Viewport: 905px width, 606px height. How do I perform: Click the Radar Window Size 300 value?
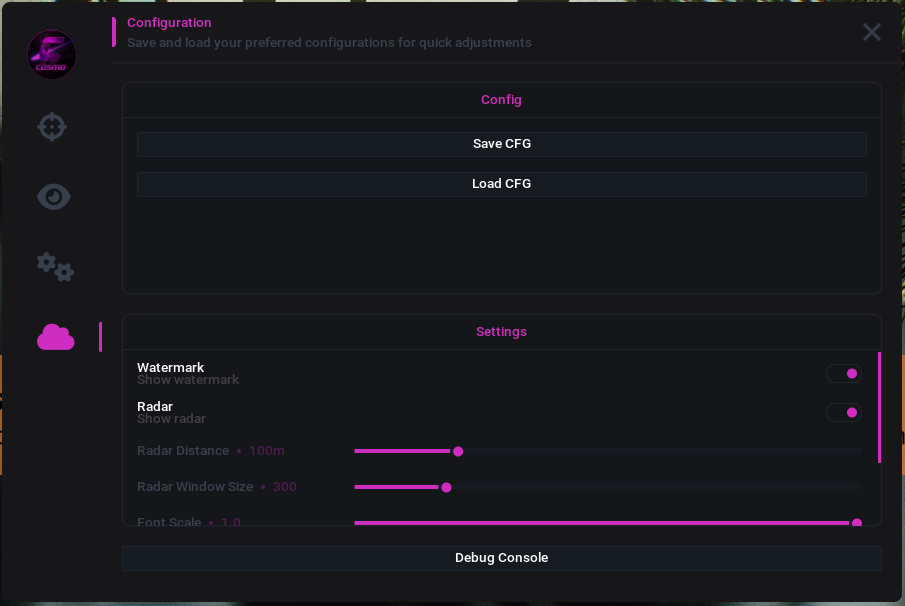tap(285, 487)
